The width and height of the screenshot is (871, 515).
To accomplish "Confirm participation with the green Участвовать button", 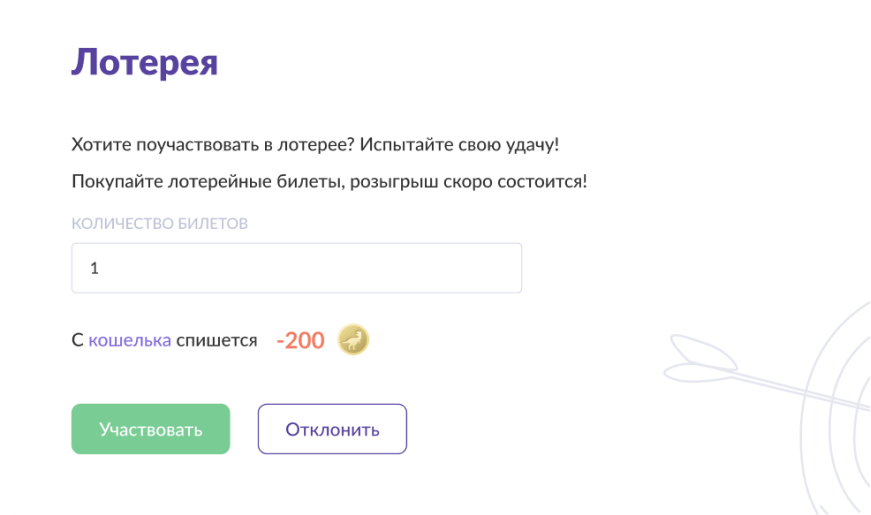I will click(x=151, y=429).
